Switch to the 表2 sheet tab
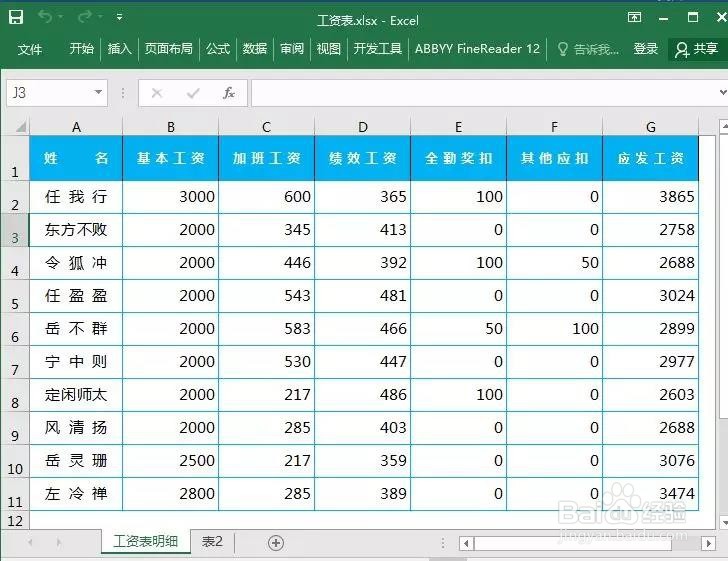Screen dimensions: 728x561 click(212, 541)
